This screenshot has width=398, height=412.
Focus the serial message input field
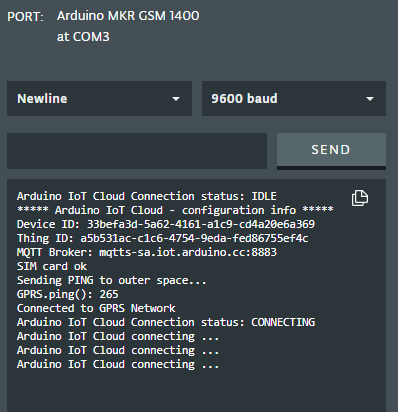point(137,151)
